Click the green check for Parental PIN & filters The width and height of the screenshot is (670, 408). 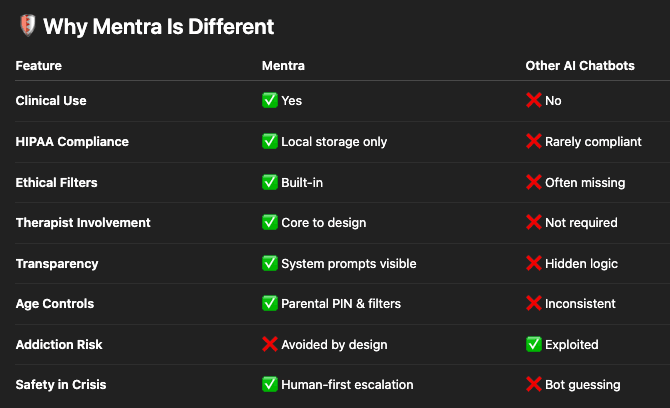pos(270,303)
